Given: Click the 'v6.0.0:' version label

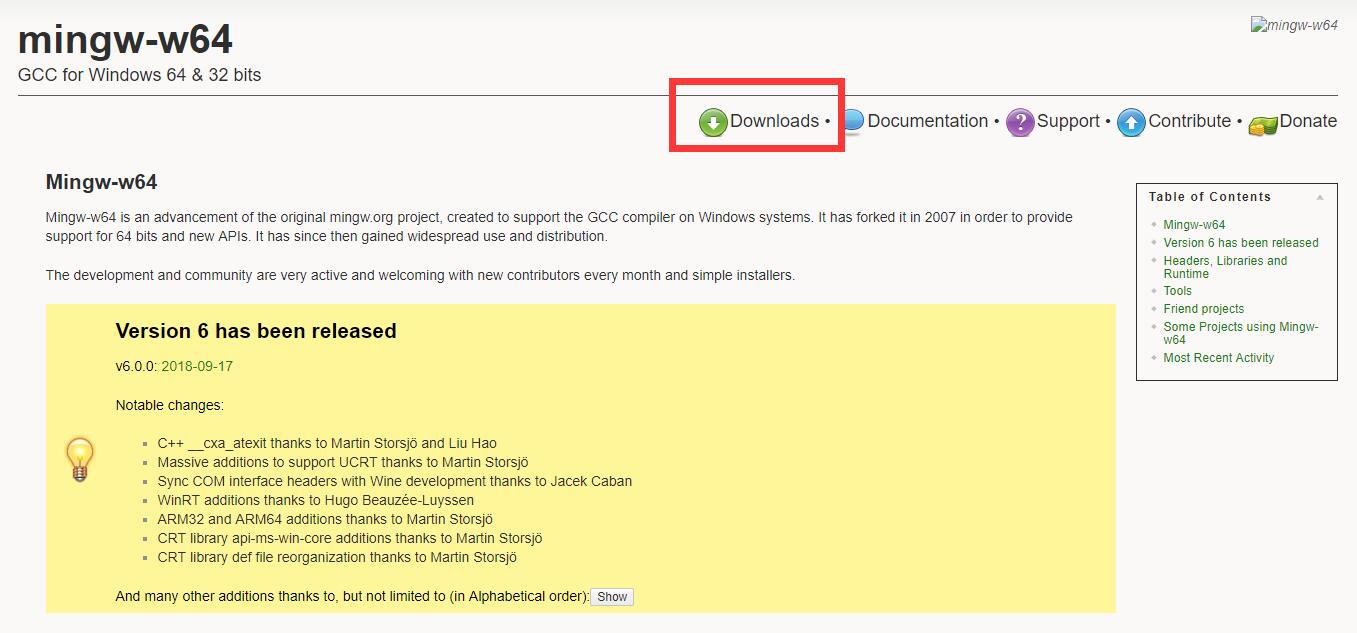Looking at the screenshot, I should (x=136, y=366).
